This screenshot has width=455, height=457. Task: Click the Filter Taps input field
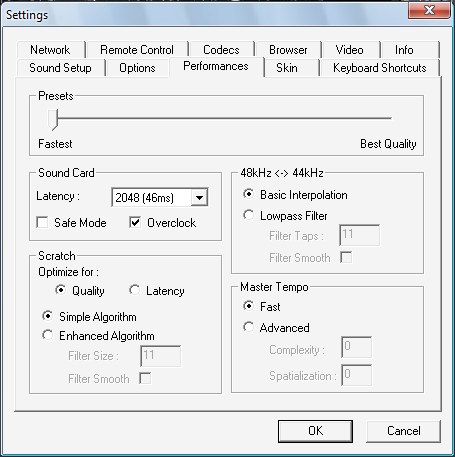pos(359,235)
